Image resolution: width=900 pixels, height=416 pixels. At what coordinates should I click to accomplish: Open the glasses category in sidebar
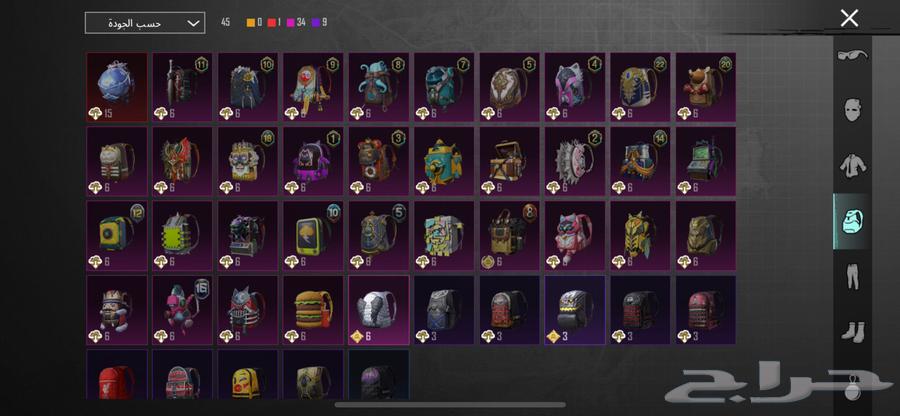(x=852, y=56)
